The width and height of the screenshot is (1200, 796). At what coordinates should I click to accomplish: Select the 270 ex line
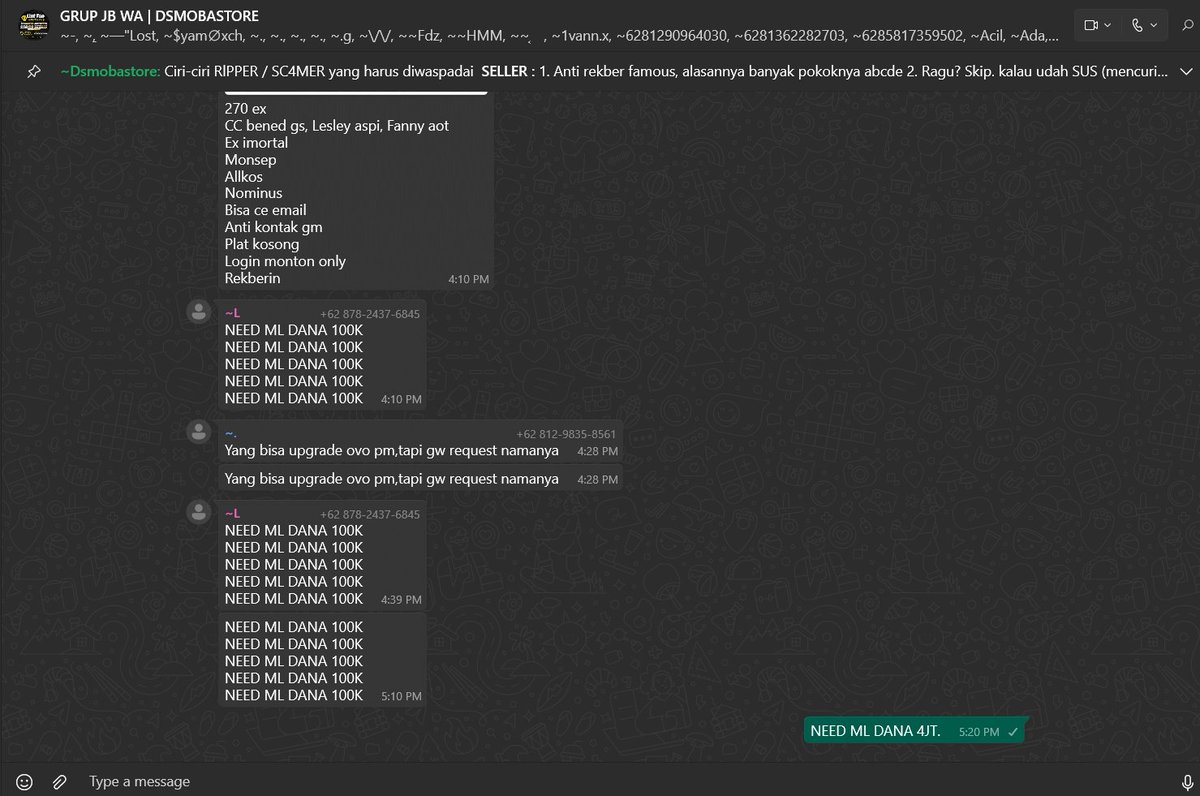[246, 108]
